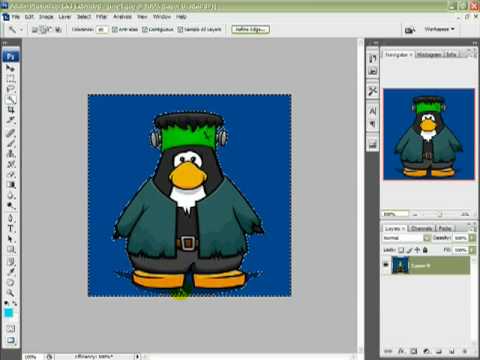Screen dimensions: 480x360
Task: Enable Lock all
Action: 425,250
